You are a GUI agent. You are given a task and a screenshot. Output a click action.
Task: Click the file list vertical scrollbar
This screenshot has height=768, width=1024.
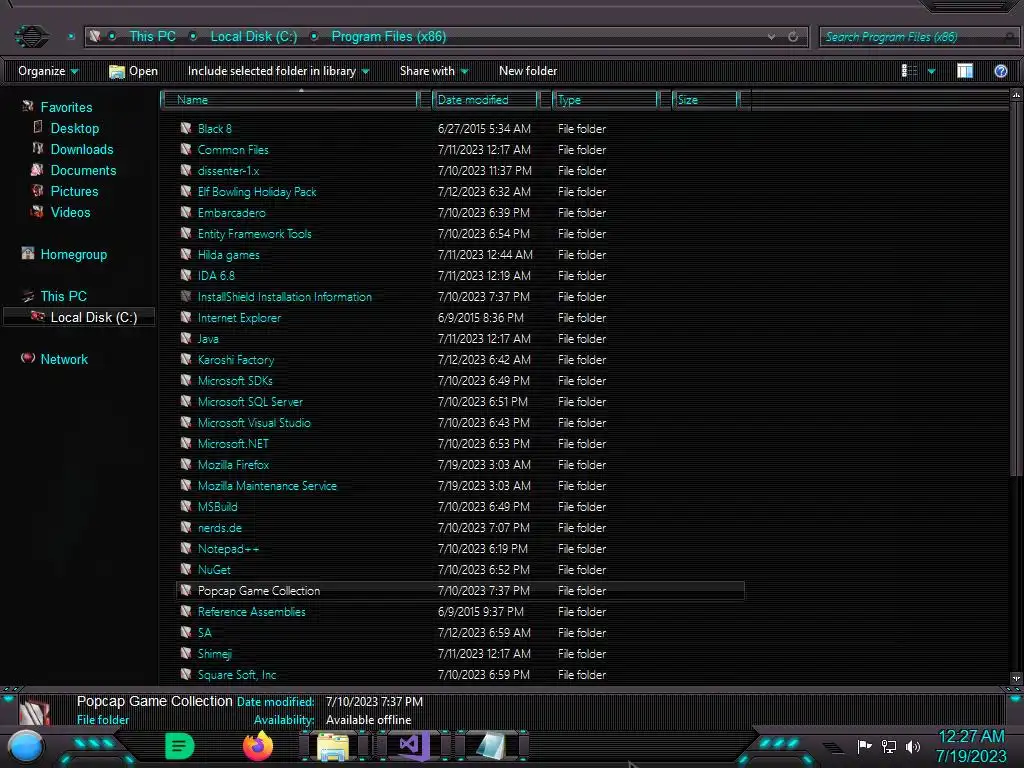coord(1015,290)
